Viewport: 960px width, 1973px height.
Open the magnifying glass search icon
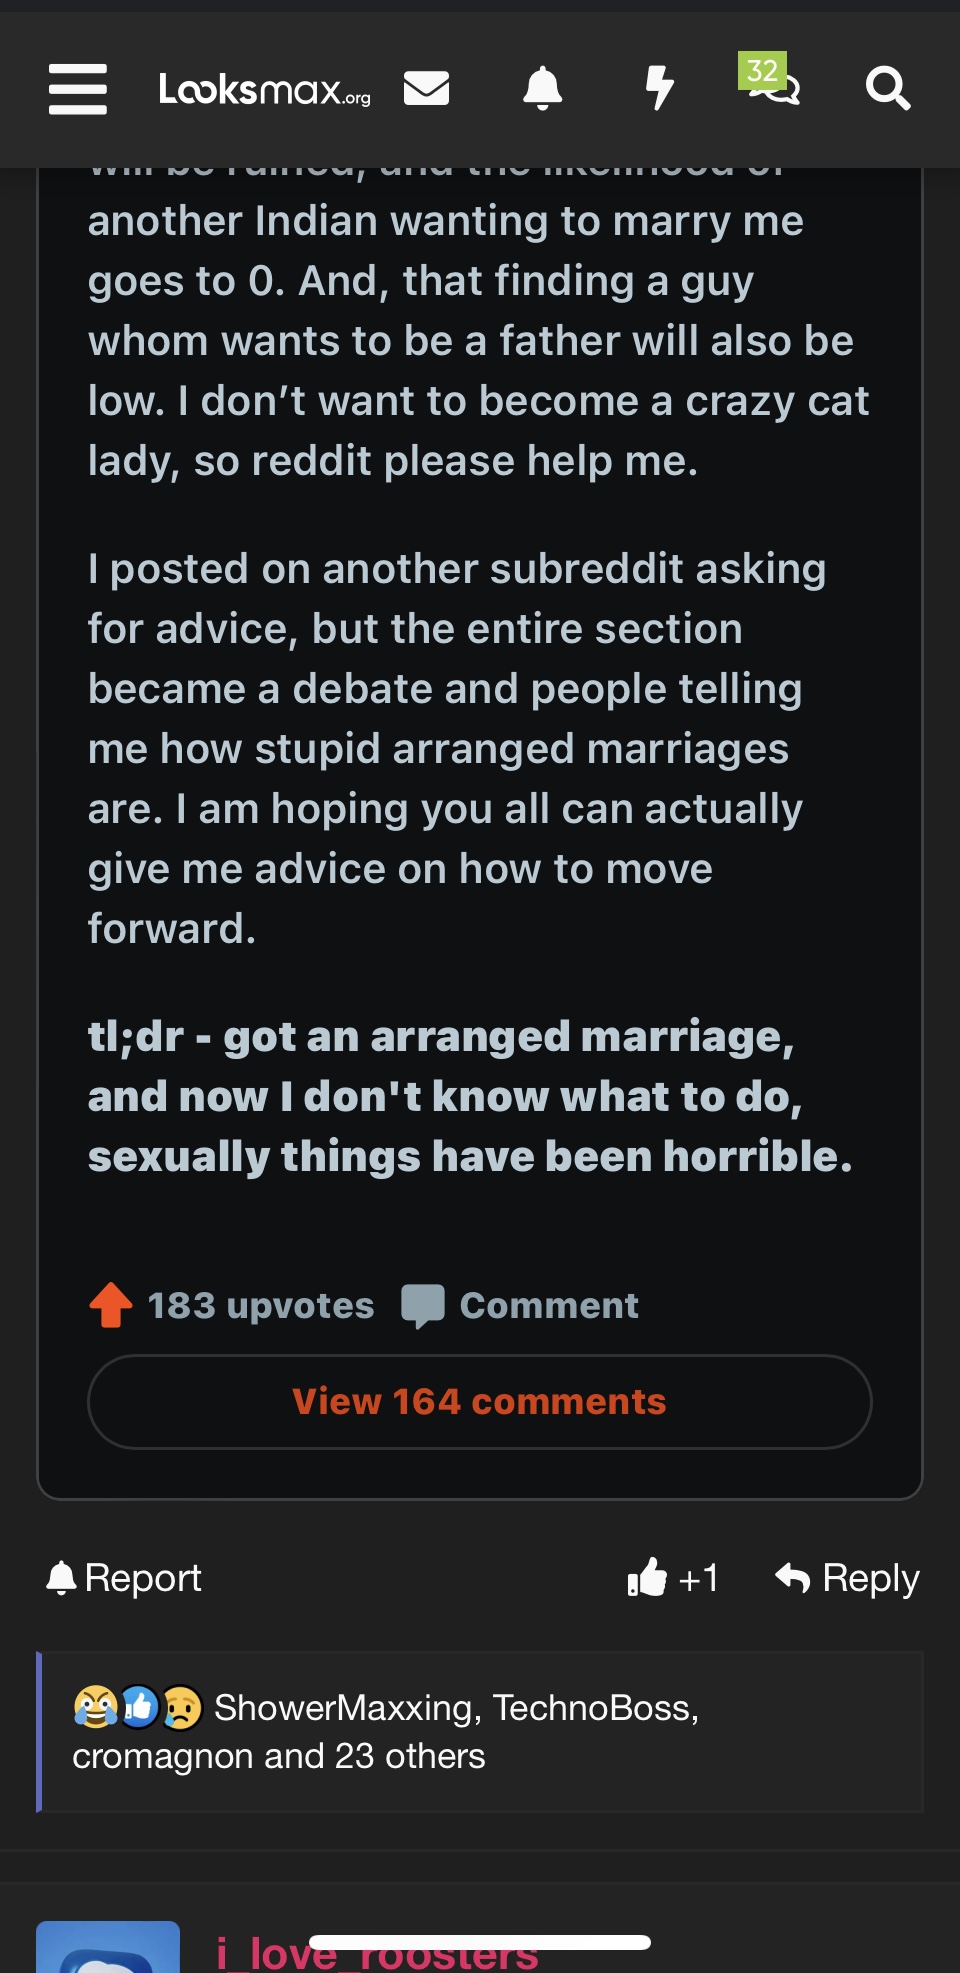(888, 88)
